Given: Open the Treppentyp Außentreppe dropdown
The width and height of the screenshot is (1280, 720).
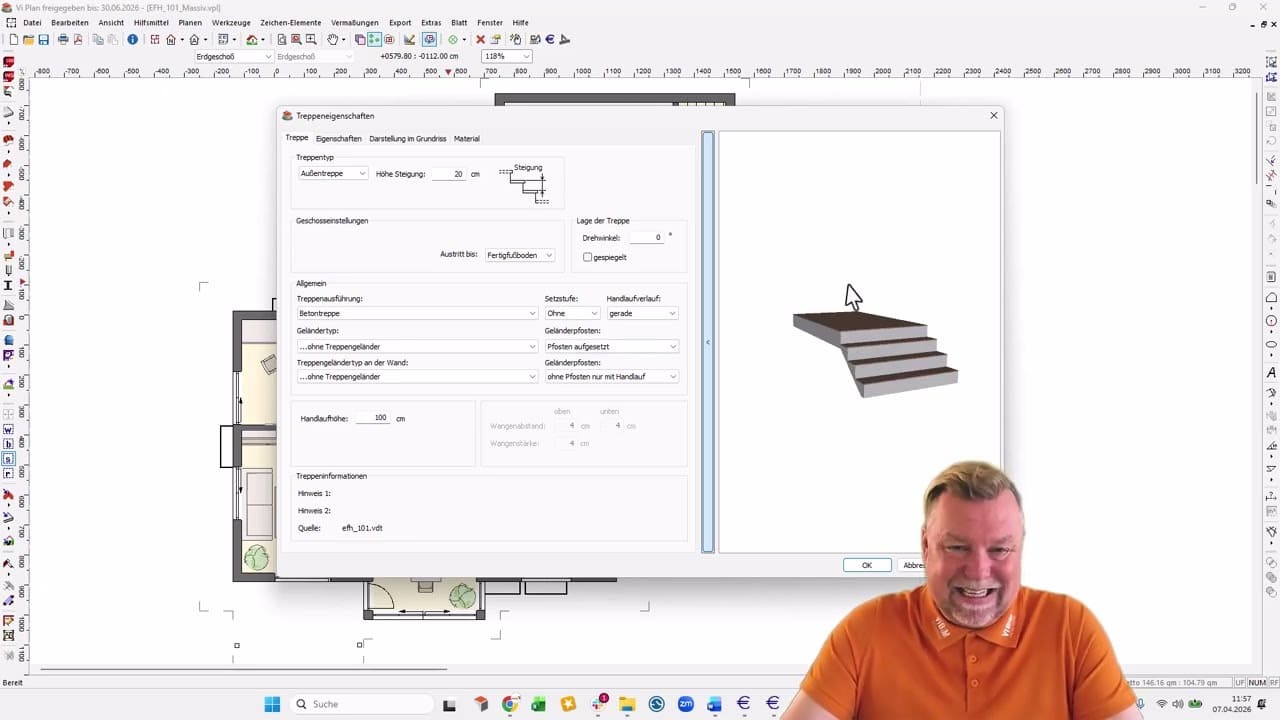Looking at the screenshot, I should 333,174.
